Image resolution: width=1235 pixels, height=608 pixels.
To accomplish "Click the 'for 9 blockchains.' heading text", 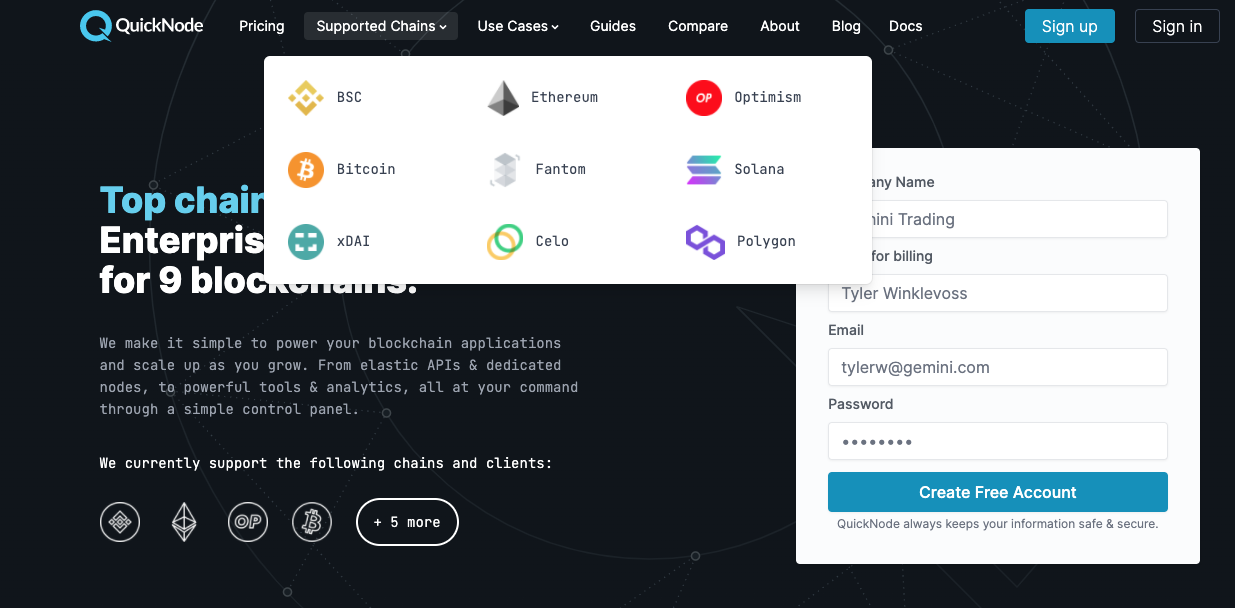I will (x=258, y=280).
